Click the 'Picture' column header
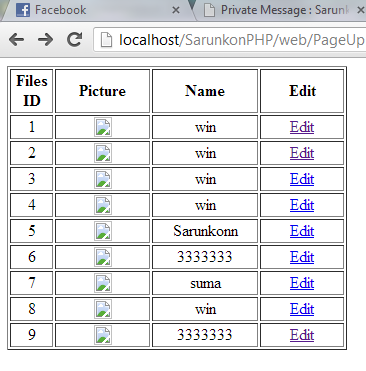This screenshot has width=366, height=371. pyautogui.click(x=102, y=91)
